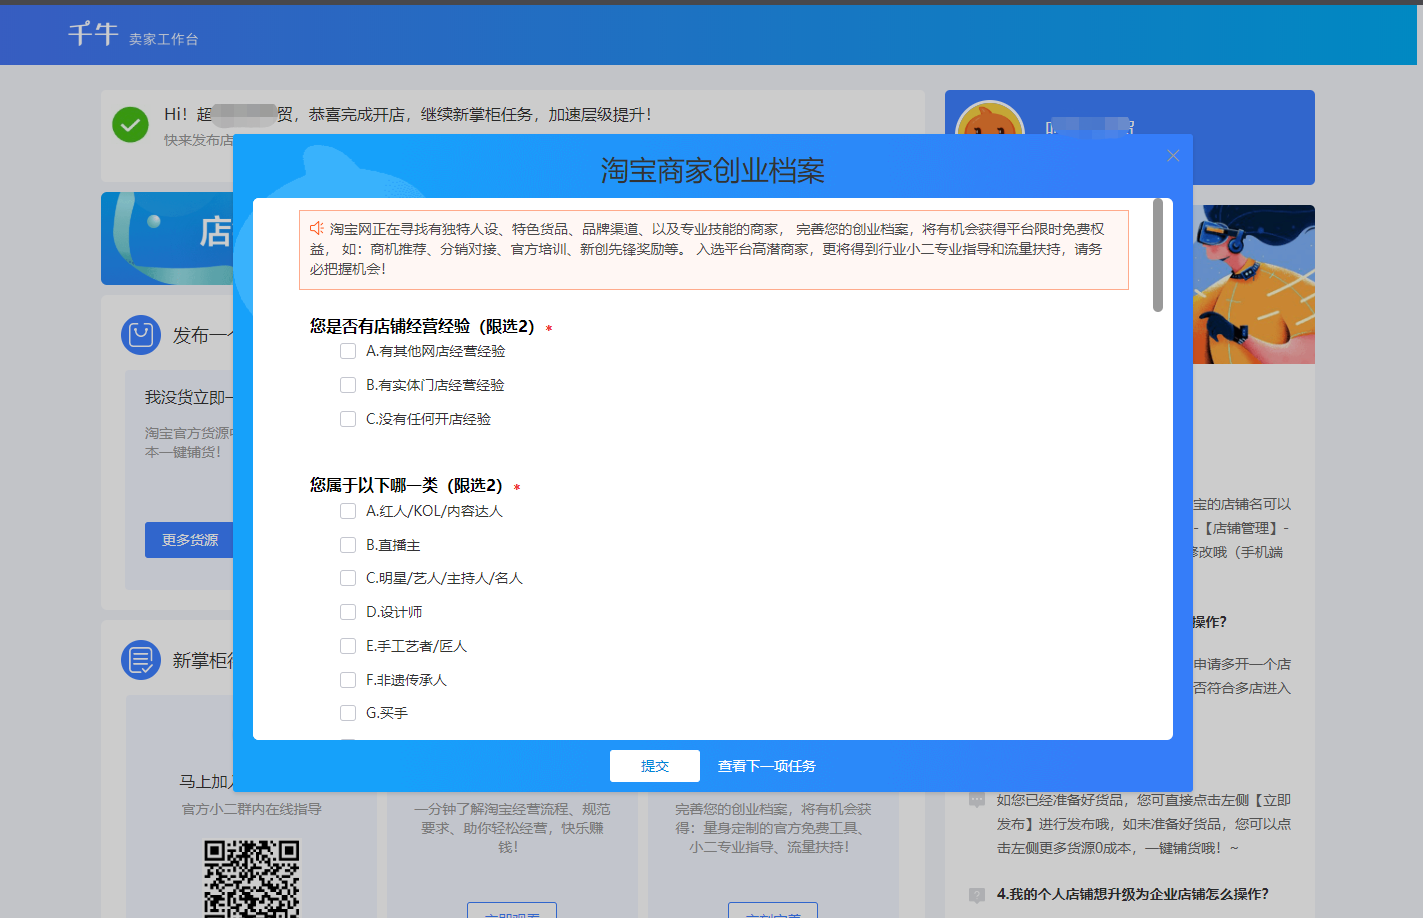
Task: Check B.有实体门店经营经验 option
Action: tap(348, 385)
